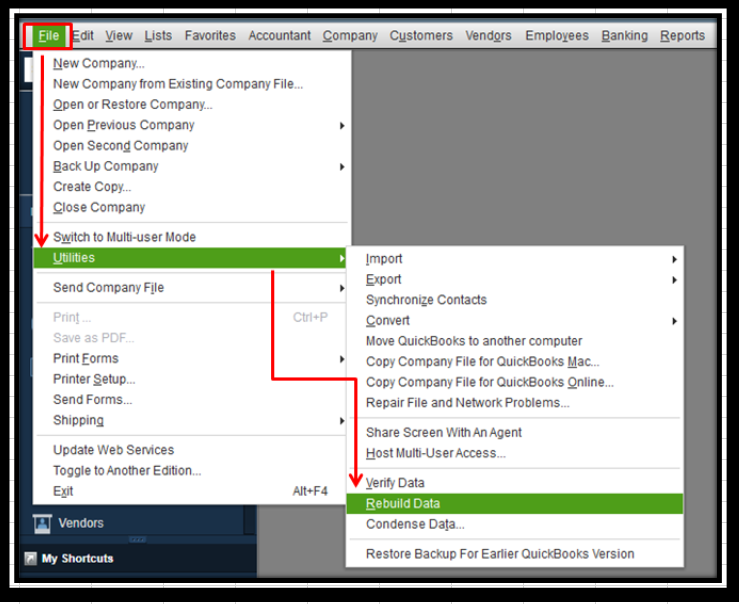The width and height of the screenshot is (739, 604).
Task: Choose Move QuickBooks to another computer
Action: [x=515, y=341]
